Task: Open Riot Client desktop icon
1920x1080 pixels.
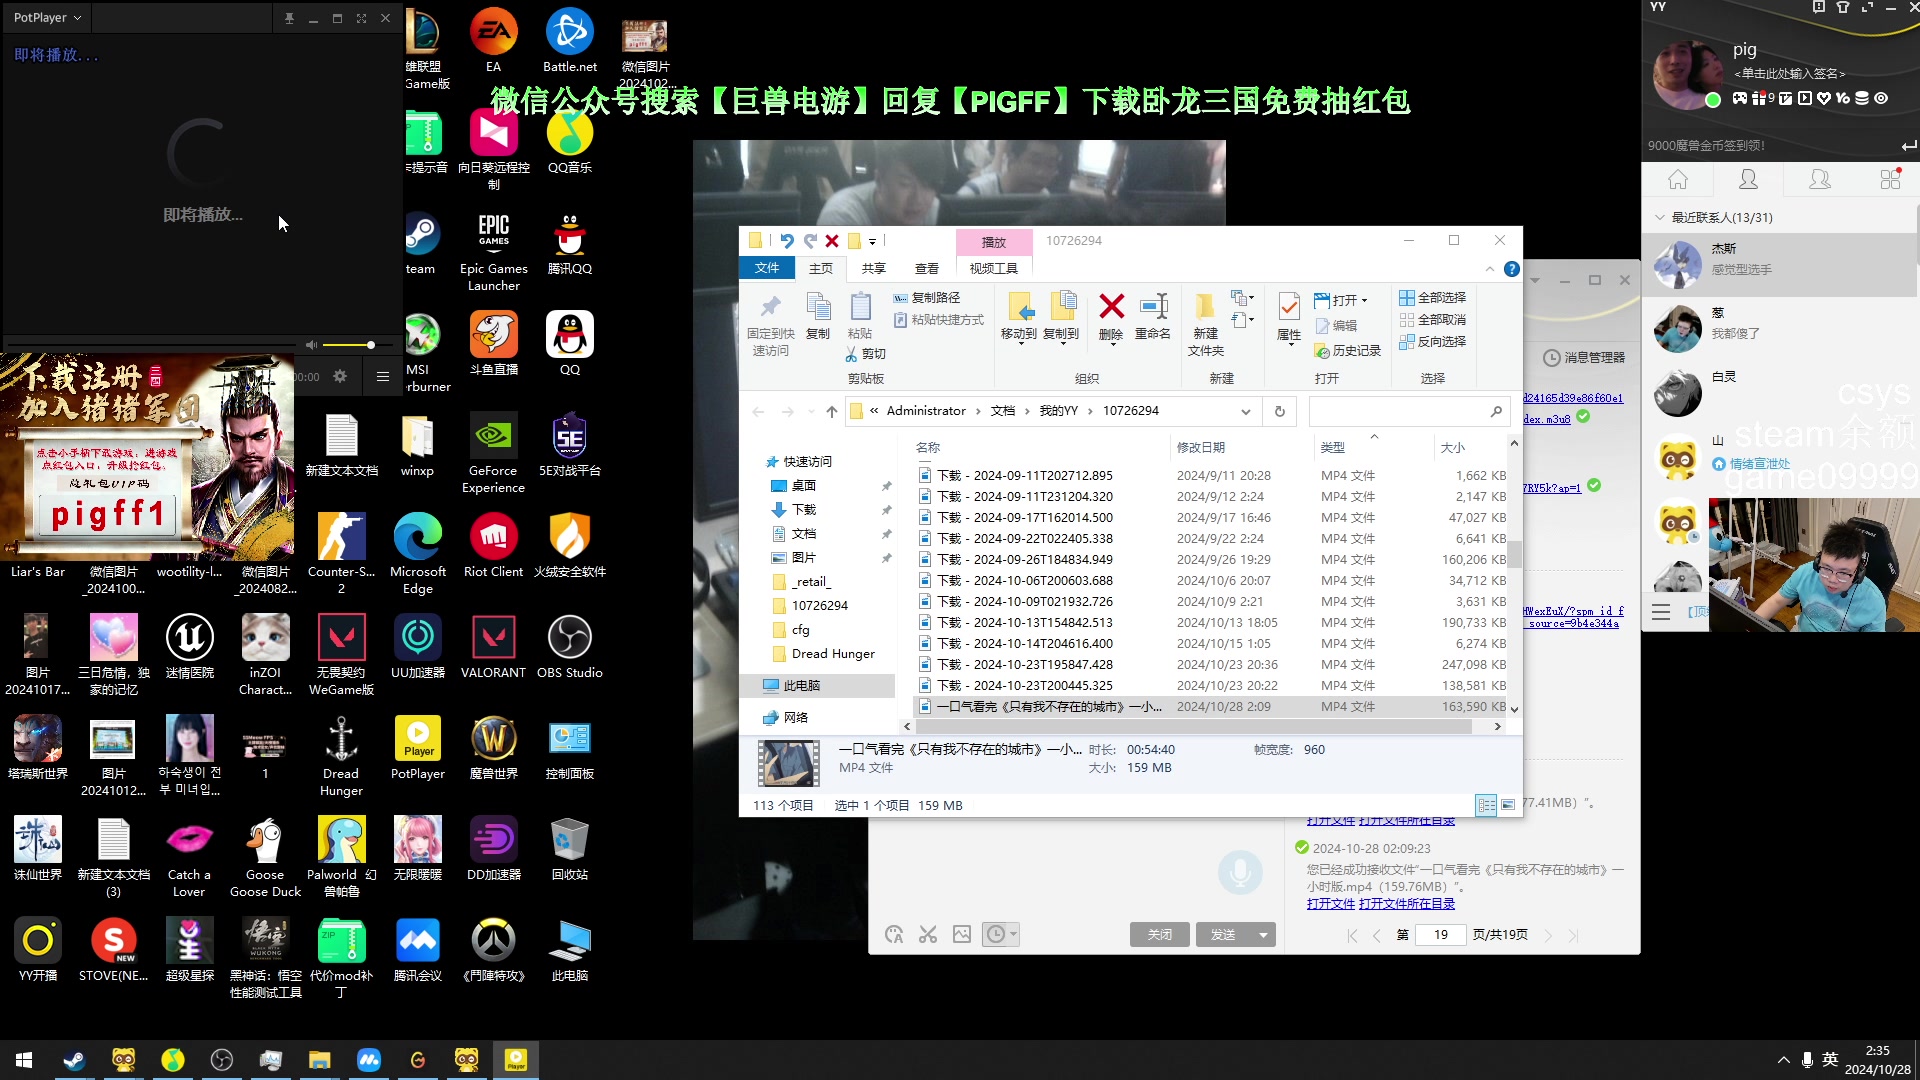Action: [x=494, y=546]
